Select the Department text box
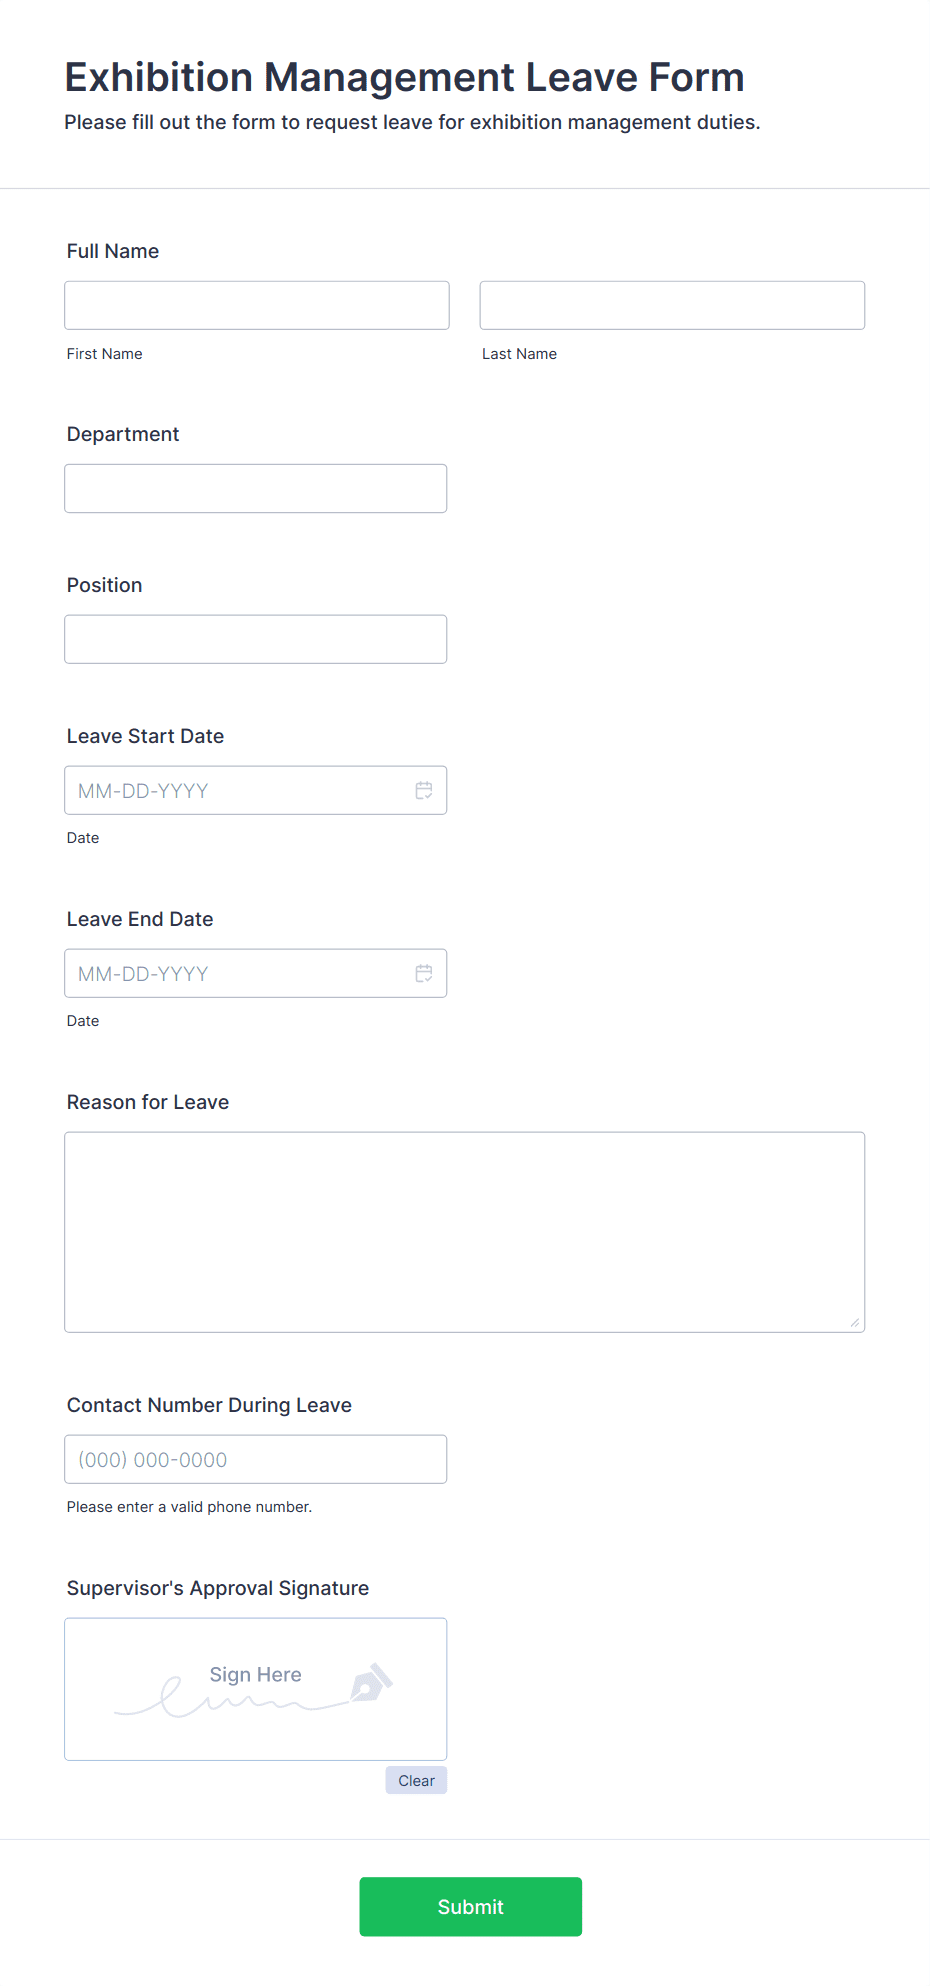The height and width of the screenshot is (1986, 930). tap(256, 488)
